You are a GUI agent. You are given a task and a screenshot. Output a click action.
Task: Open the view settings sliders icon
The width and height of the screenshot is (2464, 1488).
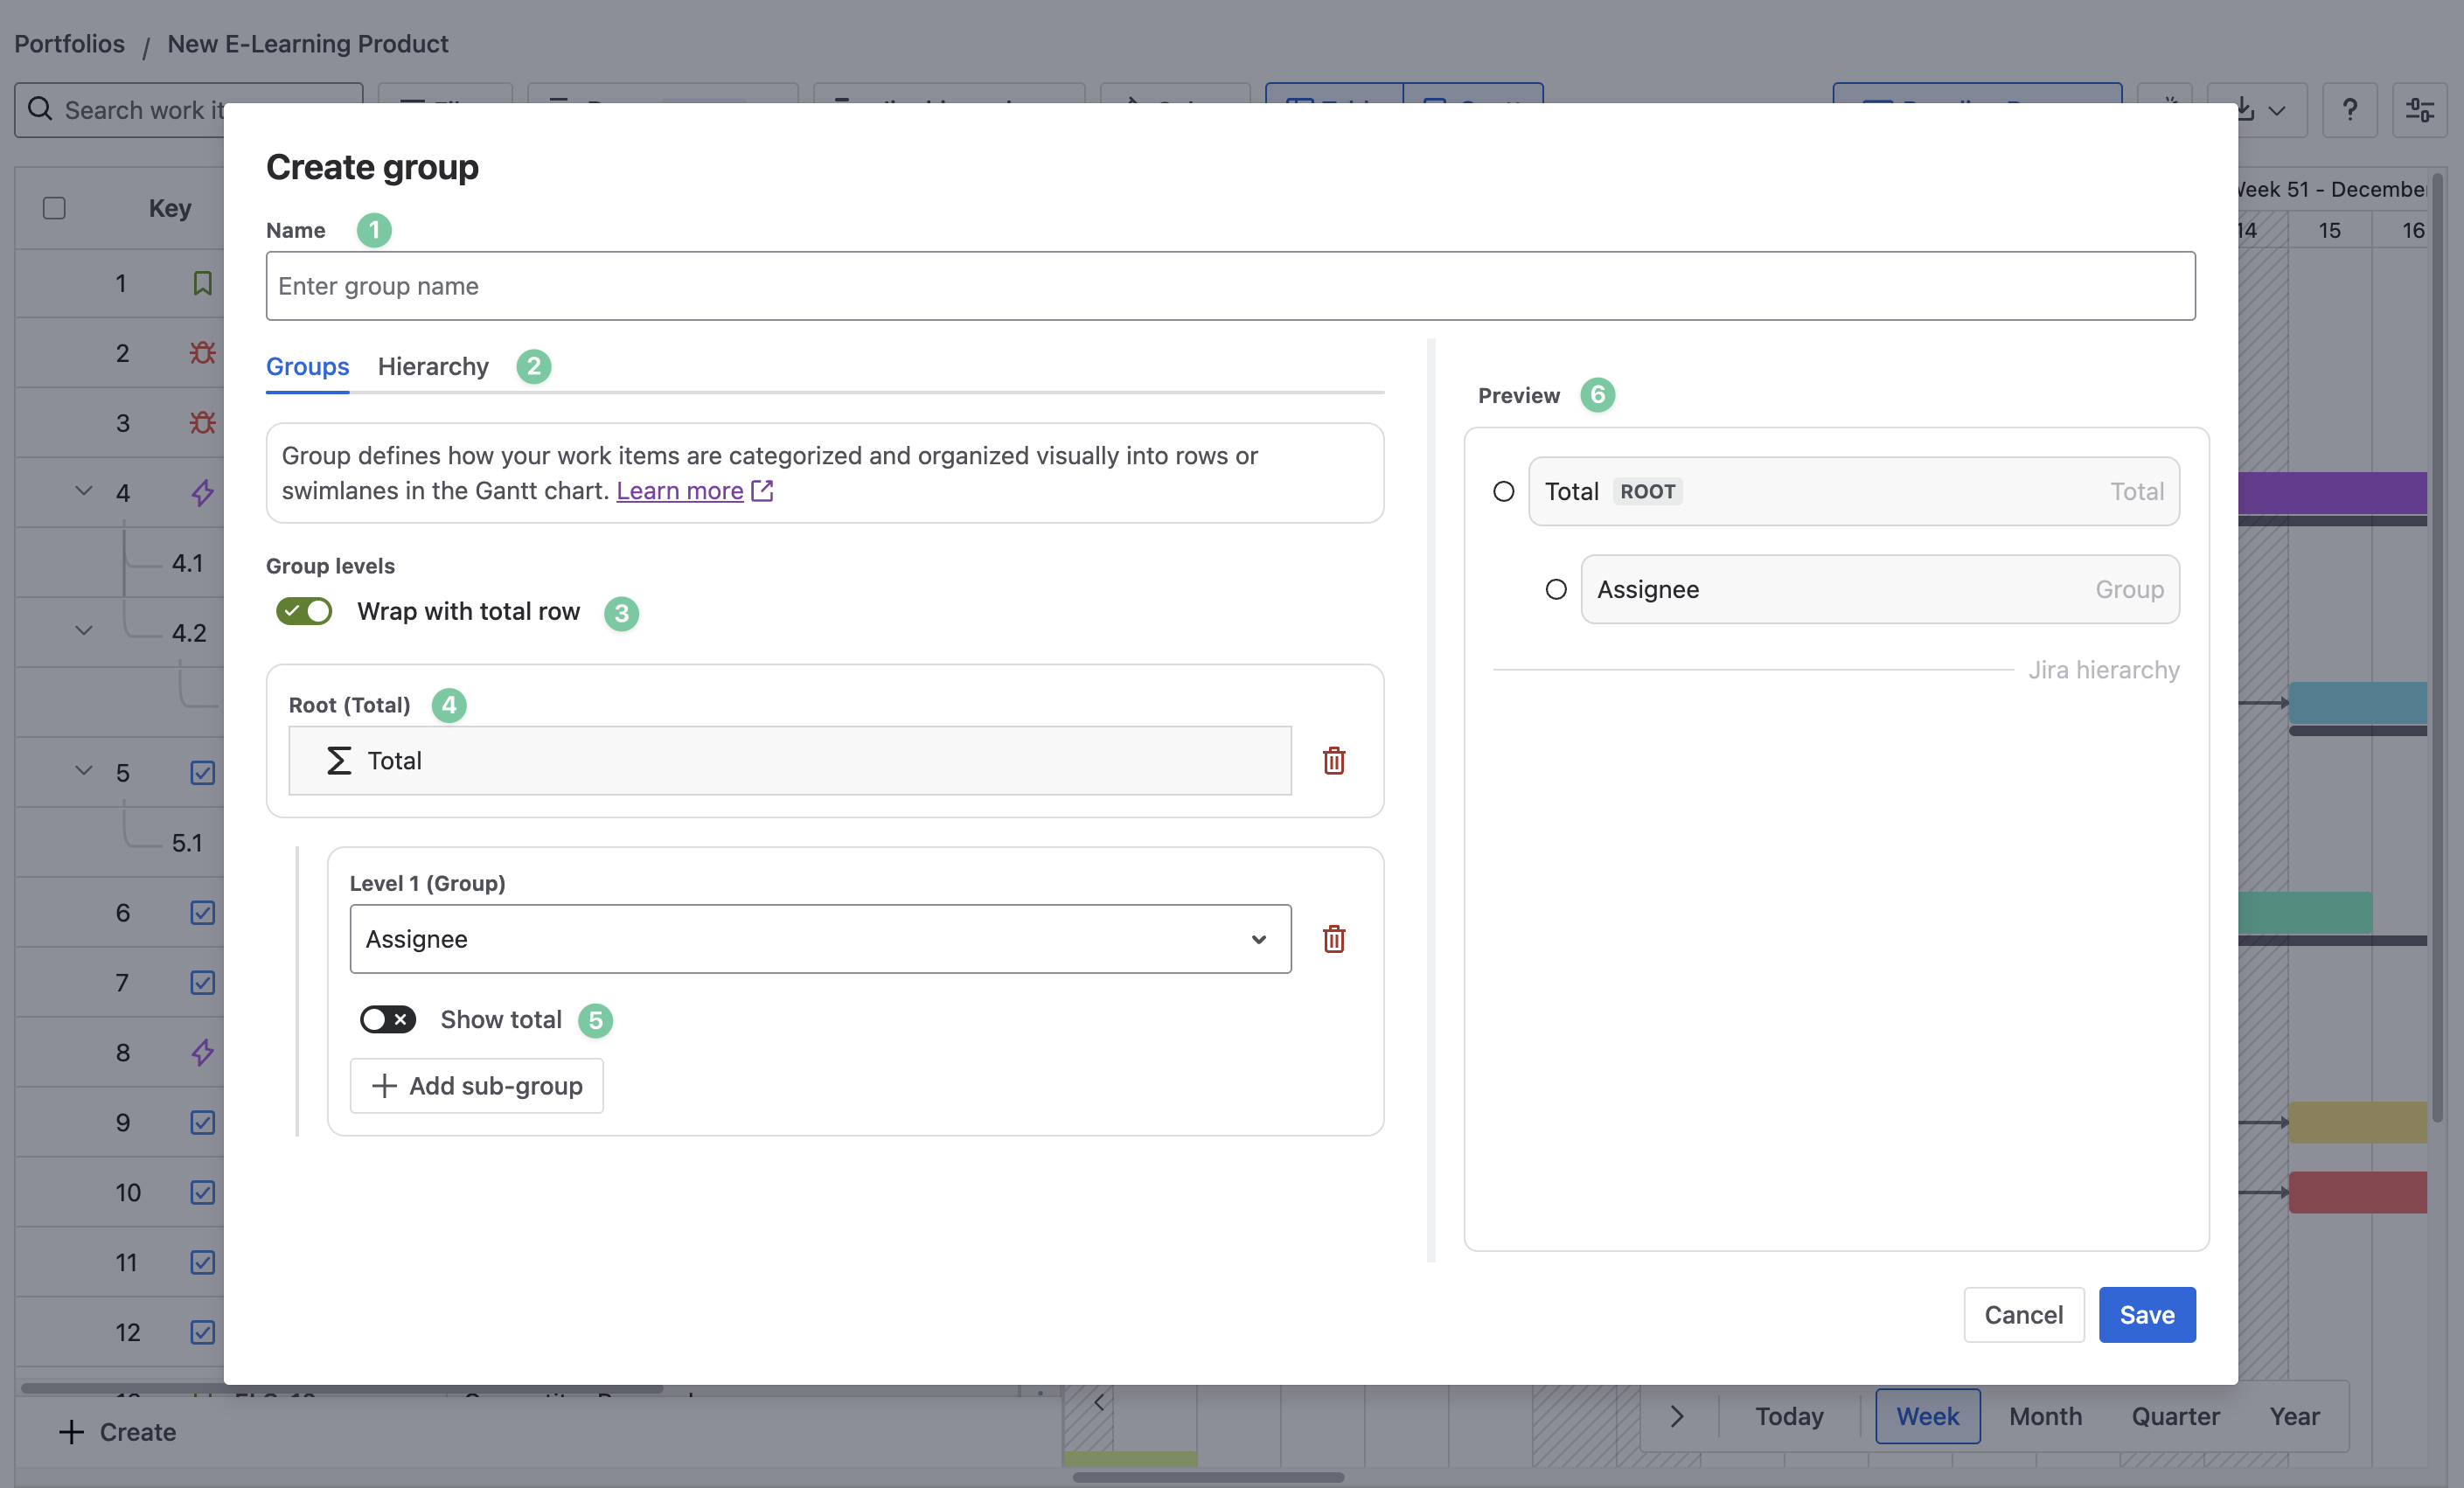(x=2420, y=110)
